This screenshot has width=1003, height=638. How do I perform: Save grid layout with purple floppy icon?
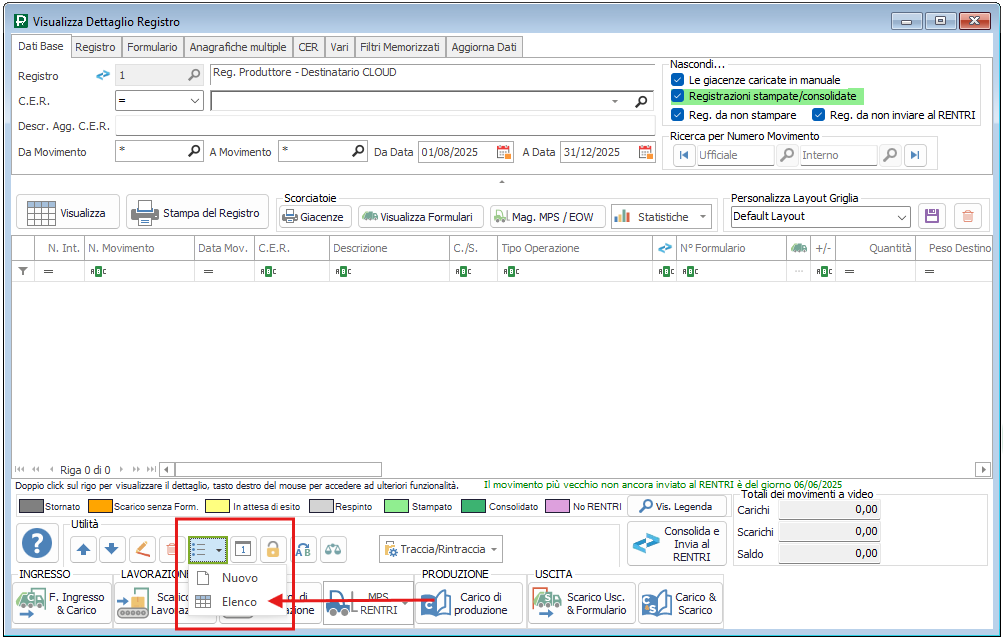click(x=932, y=216)
